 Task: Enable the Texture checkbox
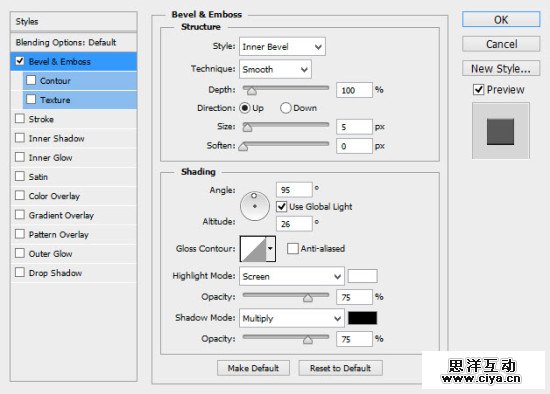click(31, 99)
